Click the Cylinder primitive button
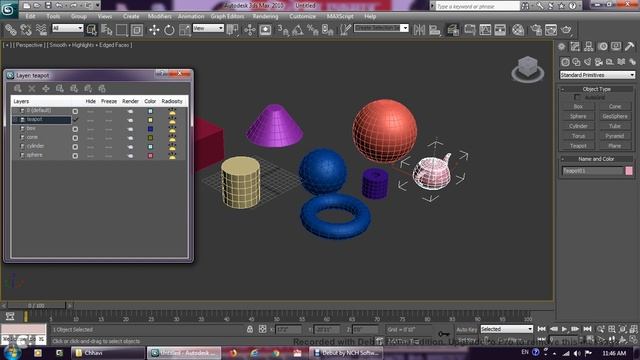 (578, 126)
